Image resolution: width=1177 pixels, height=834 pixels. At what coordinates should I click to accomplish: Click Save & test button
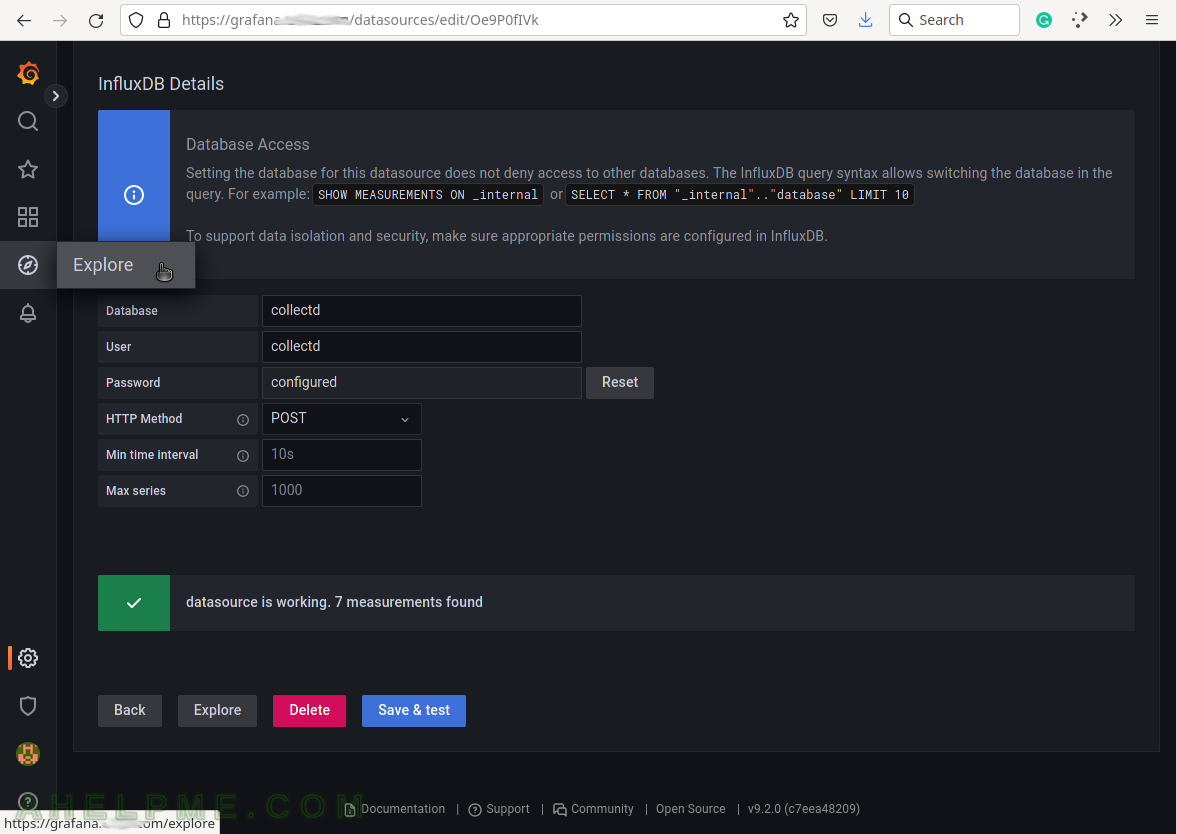click(x=414, y=710)
